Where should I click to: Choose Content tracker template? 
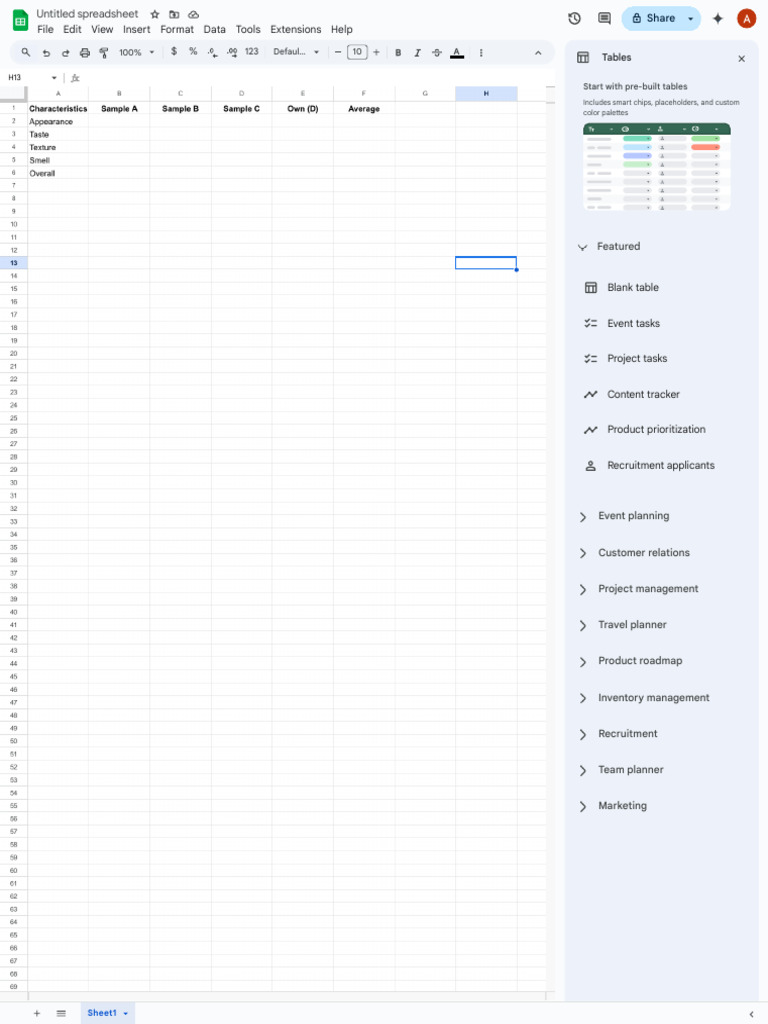click(632, 394)
